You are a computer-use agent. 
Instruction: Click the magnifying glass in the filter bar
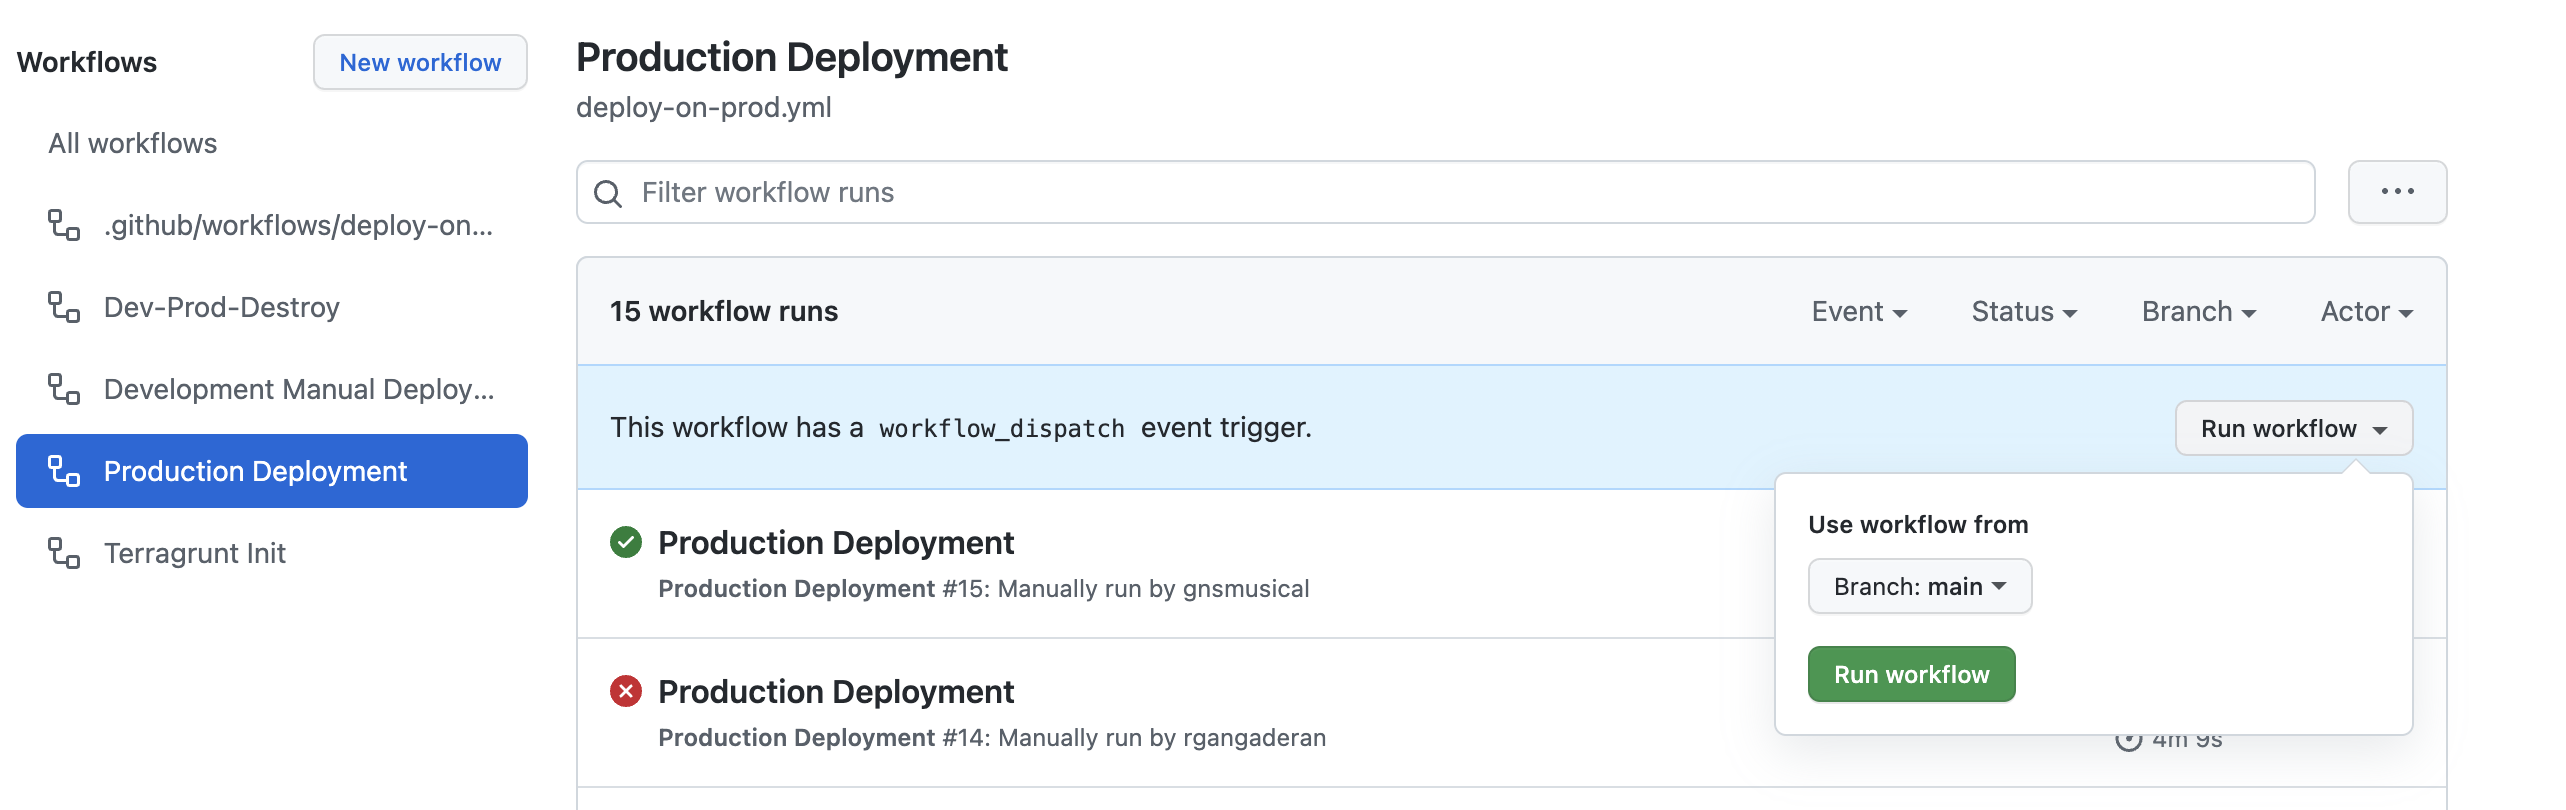608,192
